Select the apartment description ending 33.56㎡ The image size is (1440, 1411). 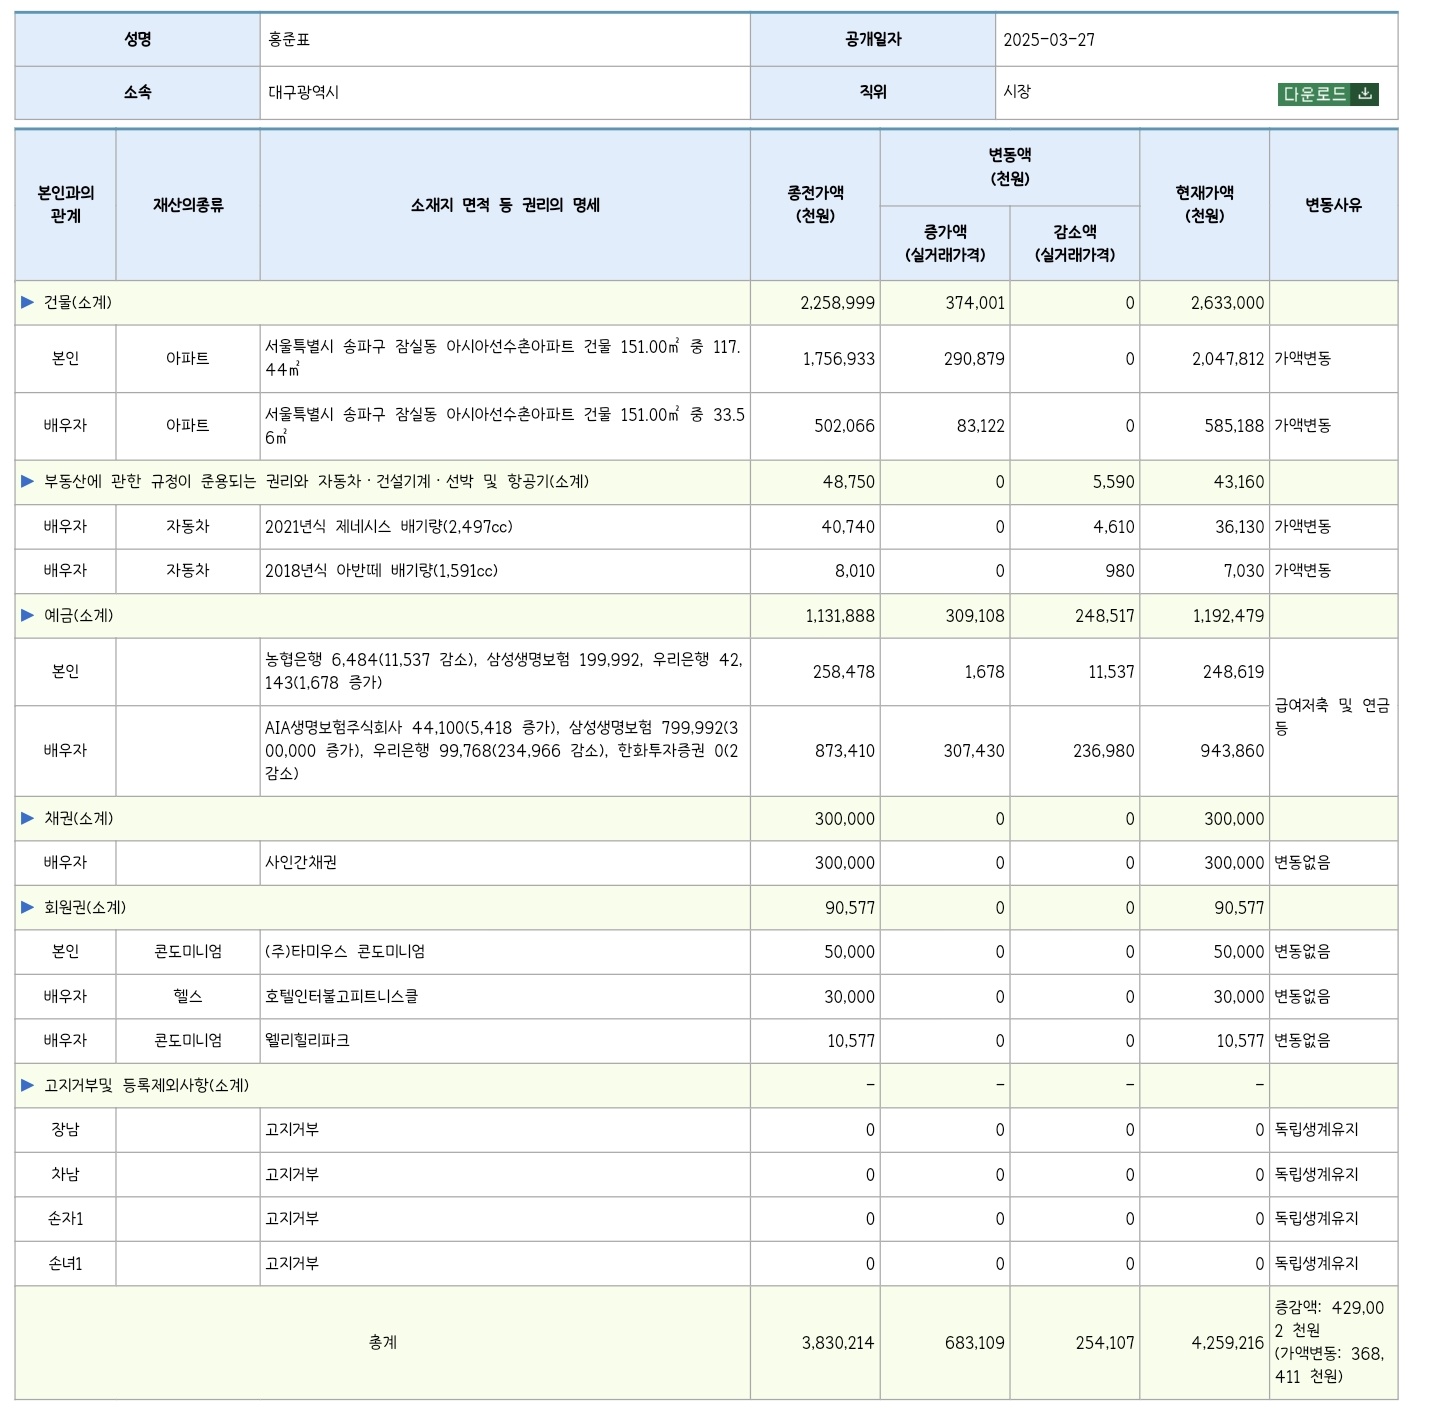(x=505, y=426)
